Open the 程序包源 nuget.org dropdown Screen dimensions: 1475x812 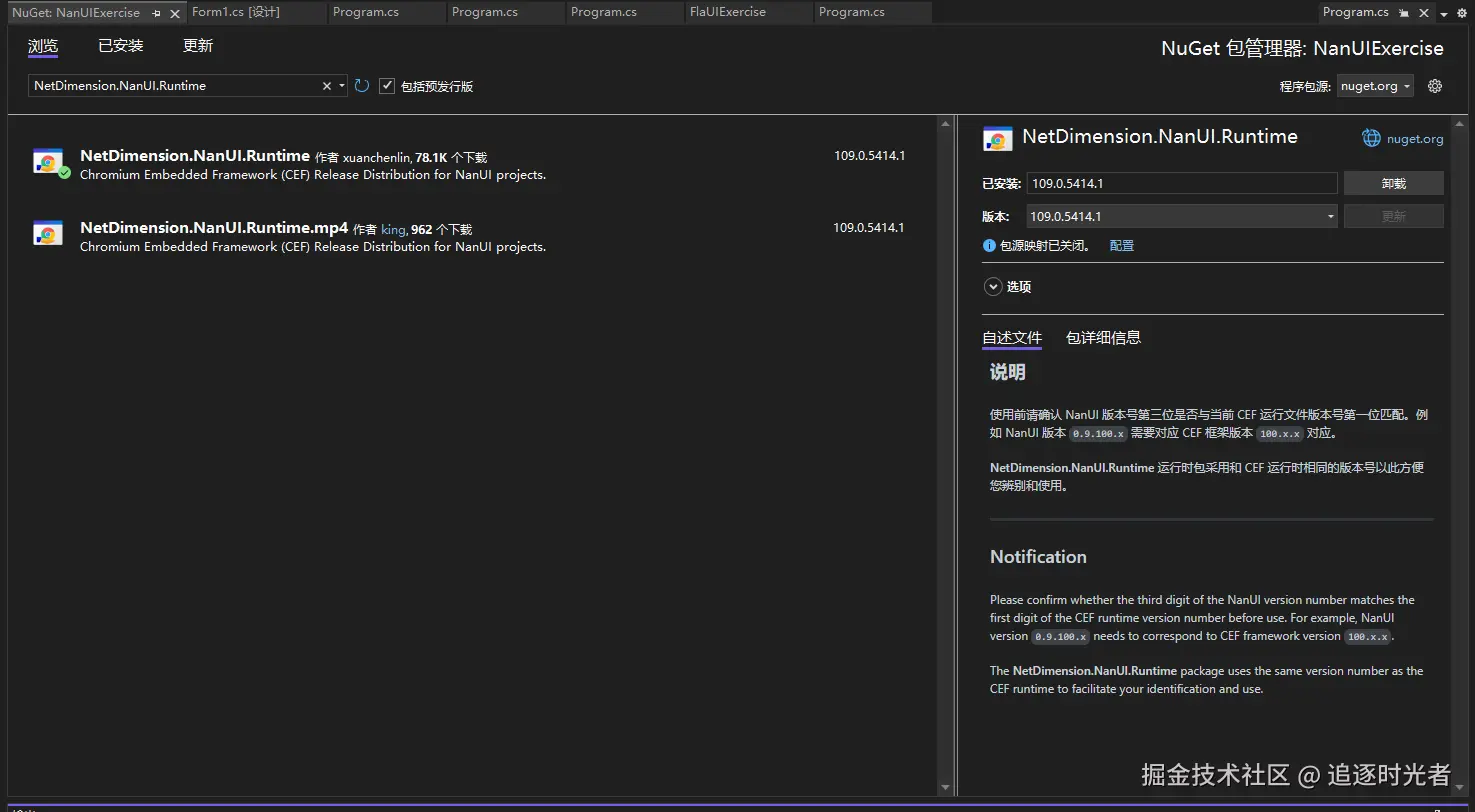1375,86
